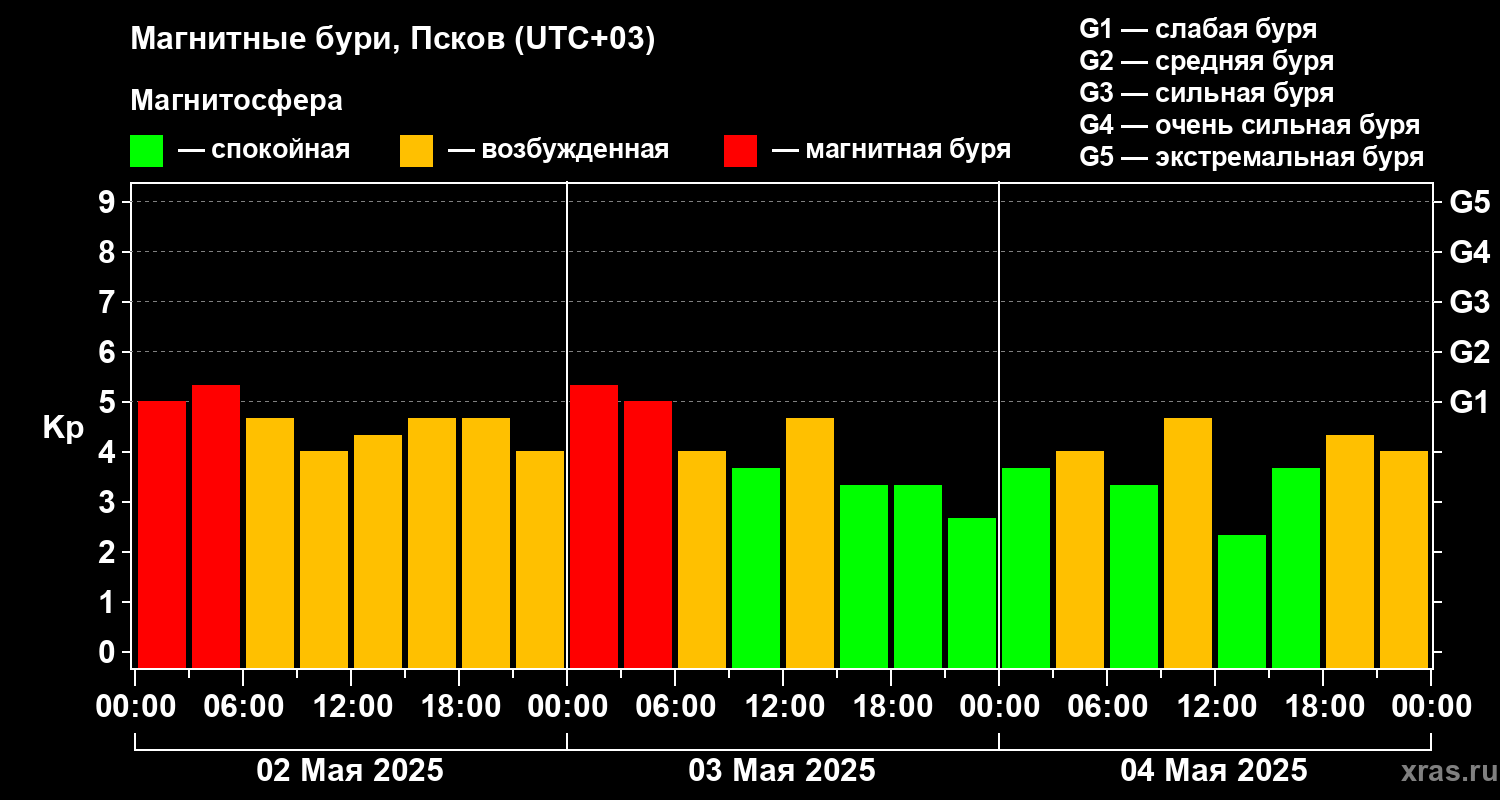Screen dimensions: 1500x800
Task: Select the line G2 — средняя буря
Action: point(1206,61)
